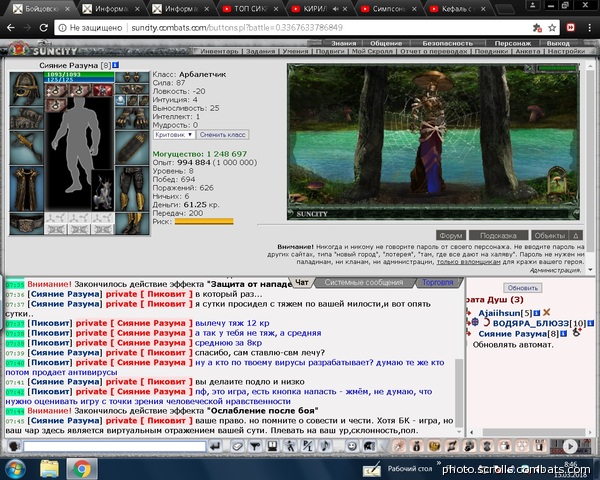Open info for ВОДЯРА_БЛЮЗЗ in player list
600x480 pixels.
click(591, 323)
